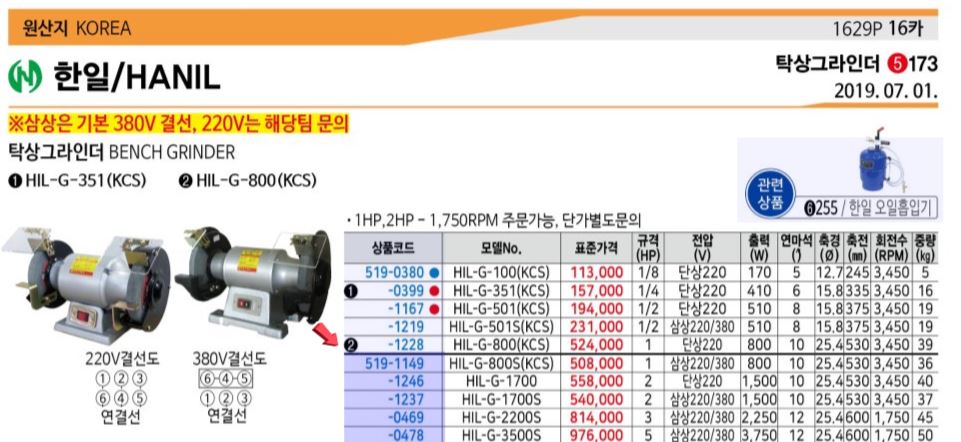The width and height of the screenshot is (961, 442).
Task: Click model name HIL-G-1700
Action: [x=501, y=382]
